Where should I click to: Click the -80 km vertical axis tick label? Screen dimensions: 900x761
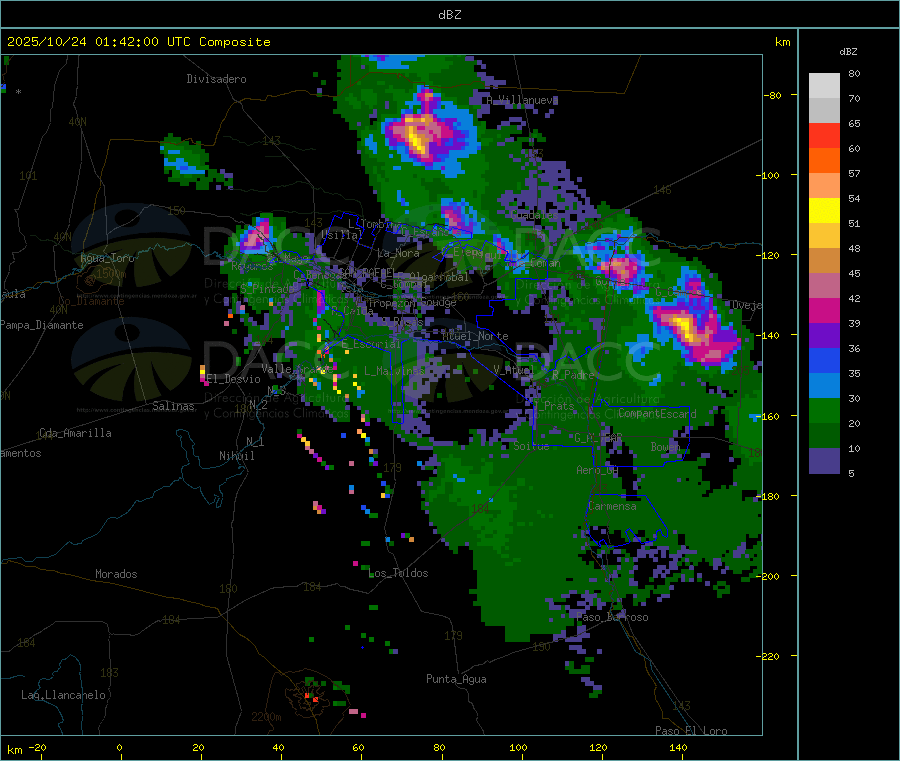pos(772,96)
